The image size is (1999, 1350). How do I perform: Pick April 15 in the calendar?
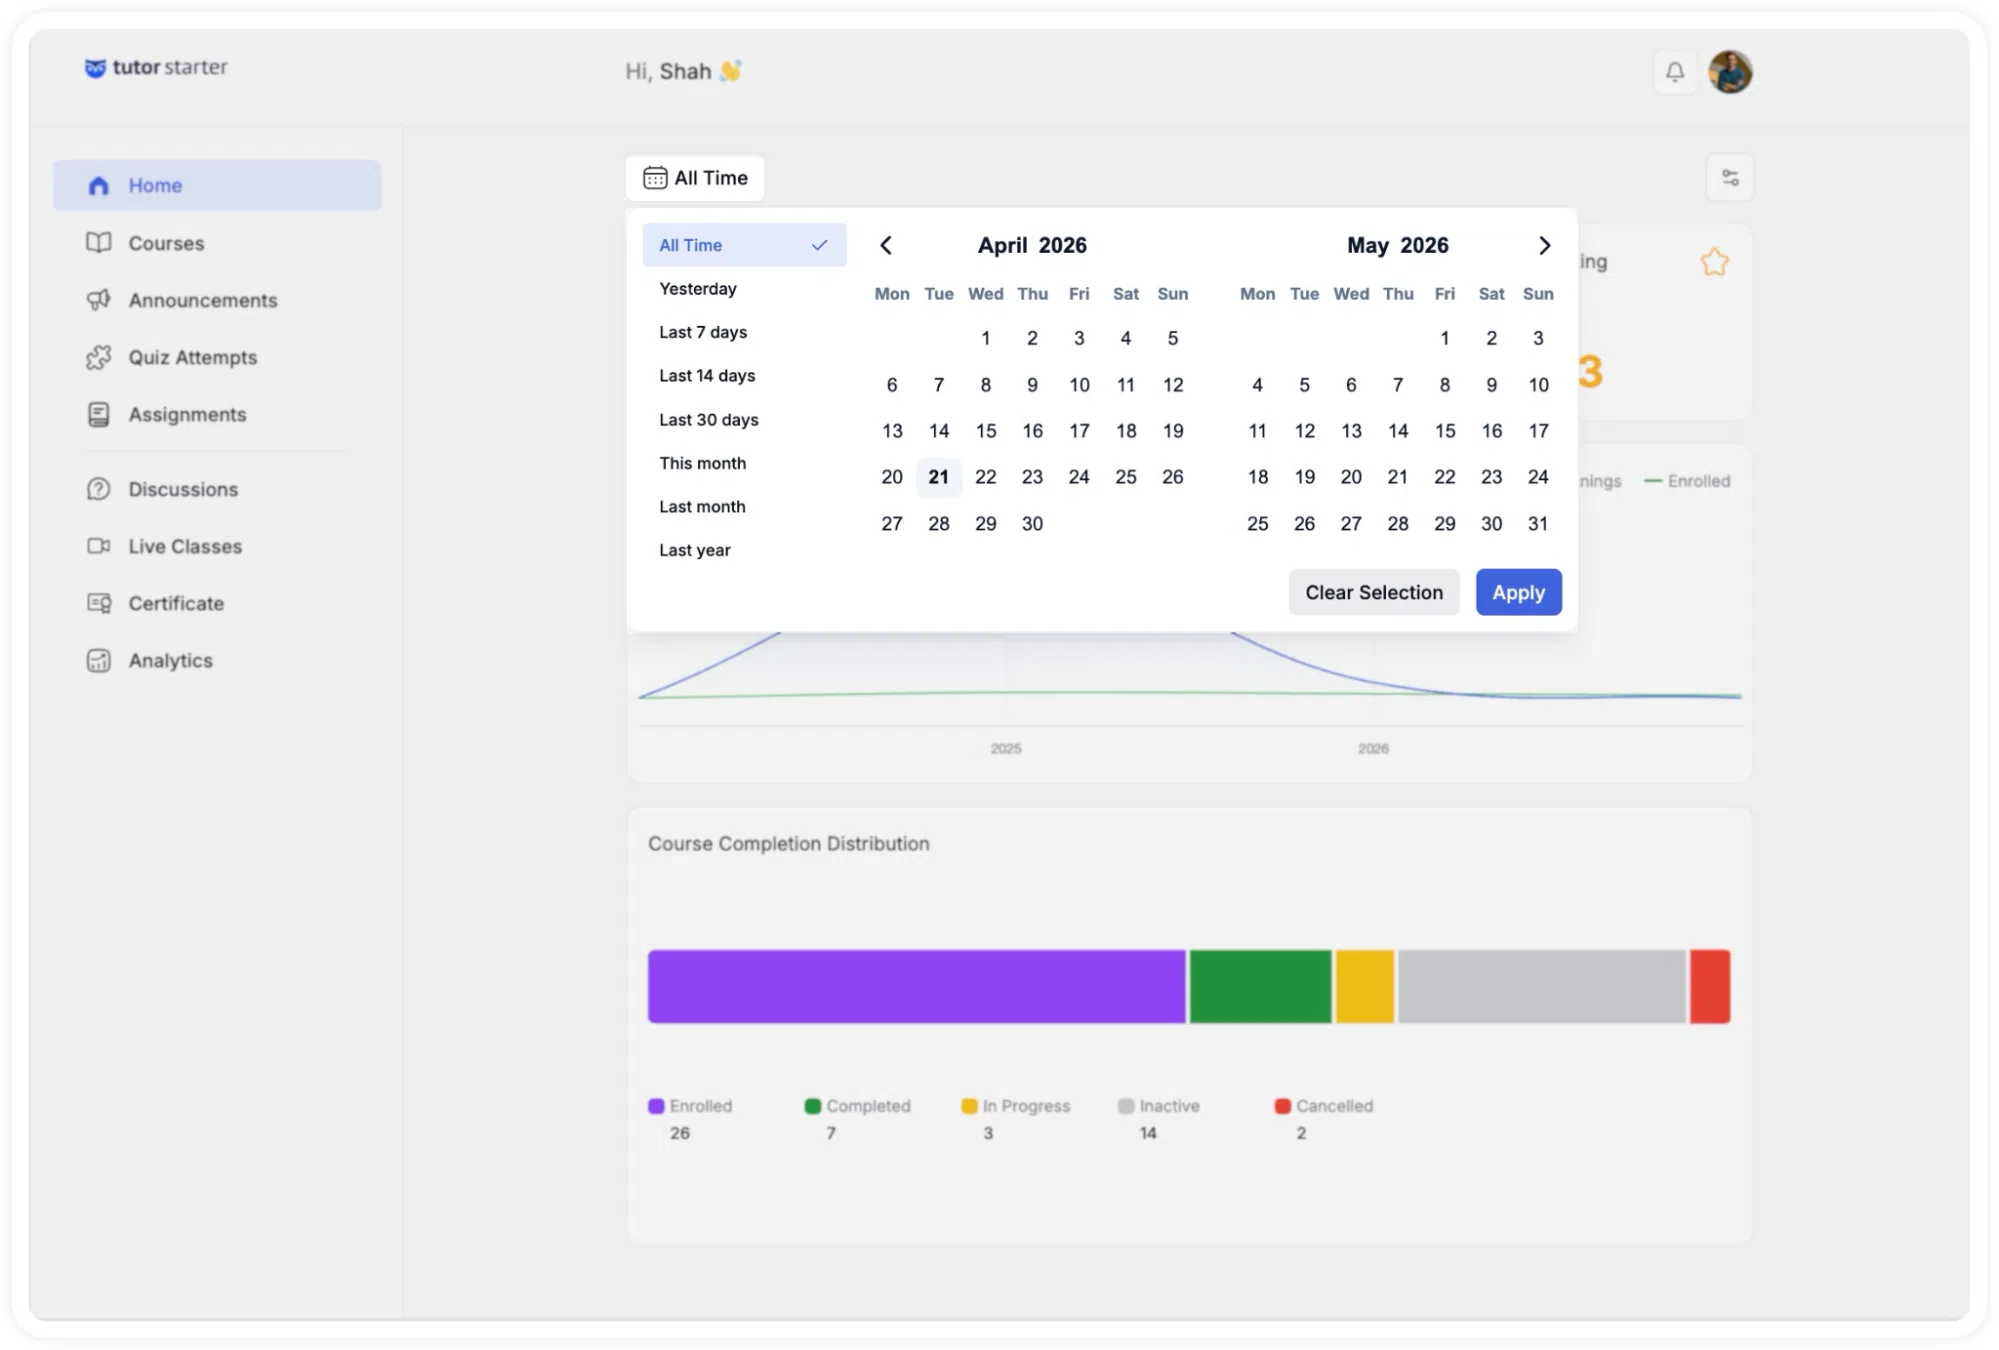[985, 431]
